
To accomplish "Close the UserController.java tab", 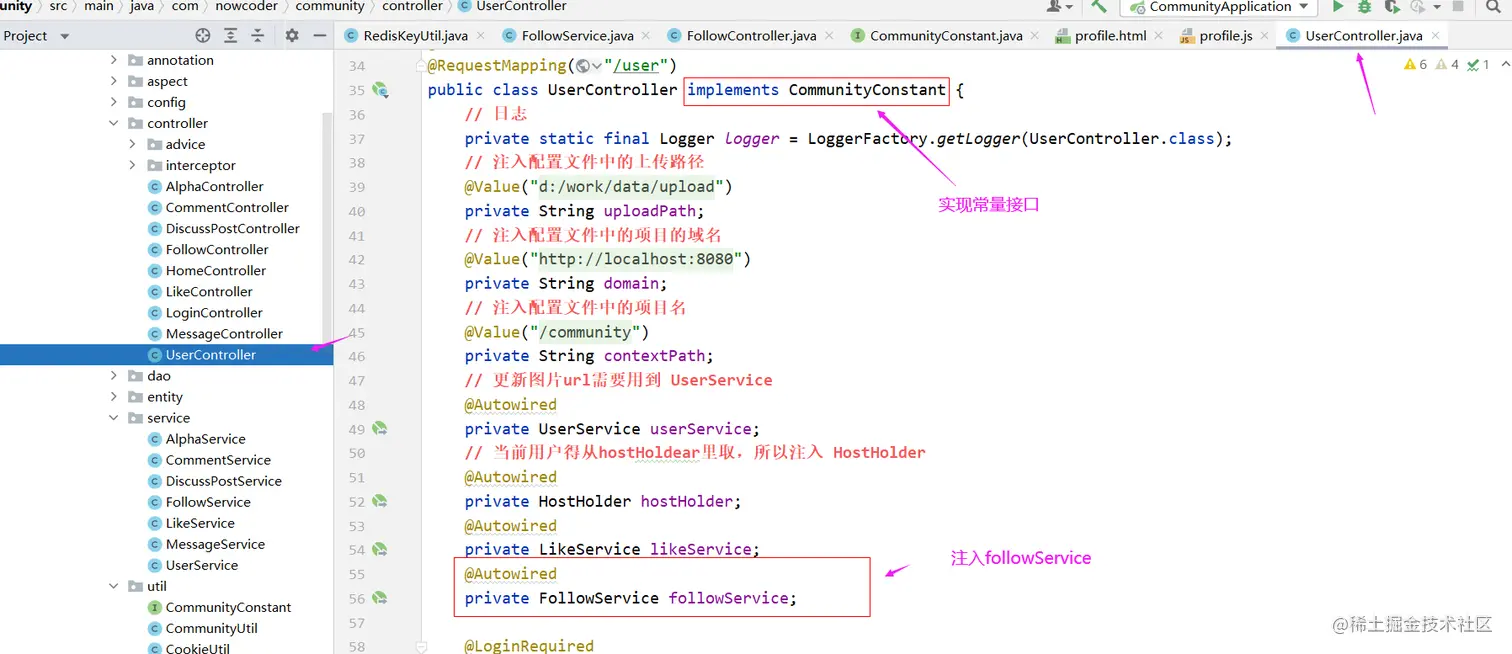I will coord(1436,35).
